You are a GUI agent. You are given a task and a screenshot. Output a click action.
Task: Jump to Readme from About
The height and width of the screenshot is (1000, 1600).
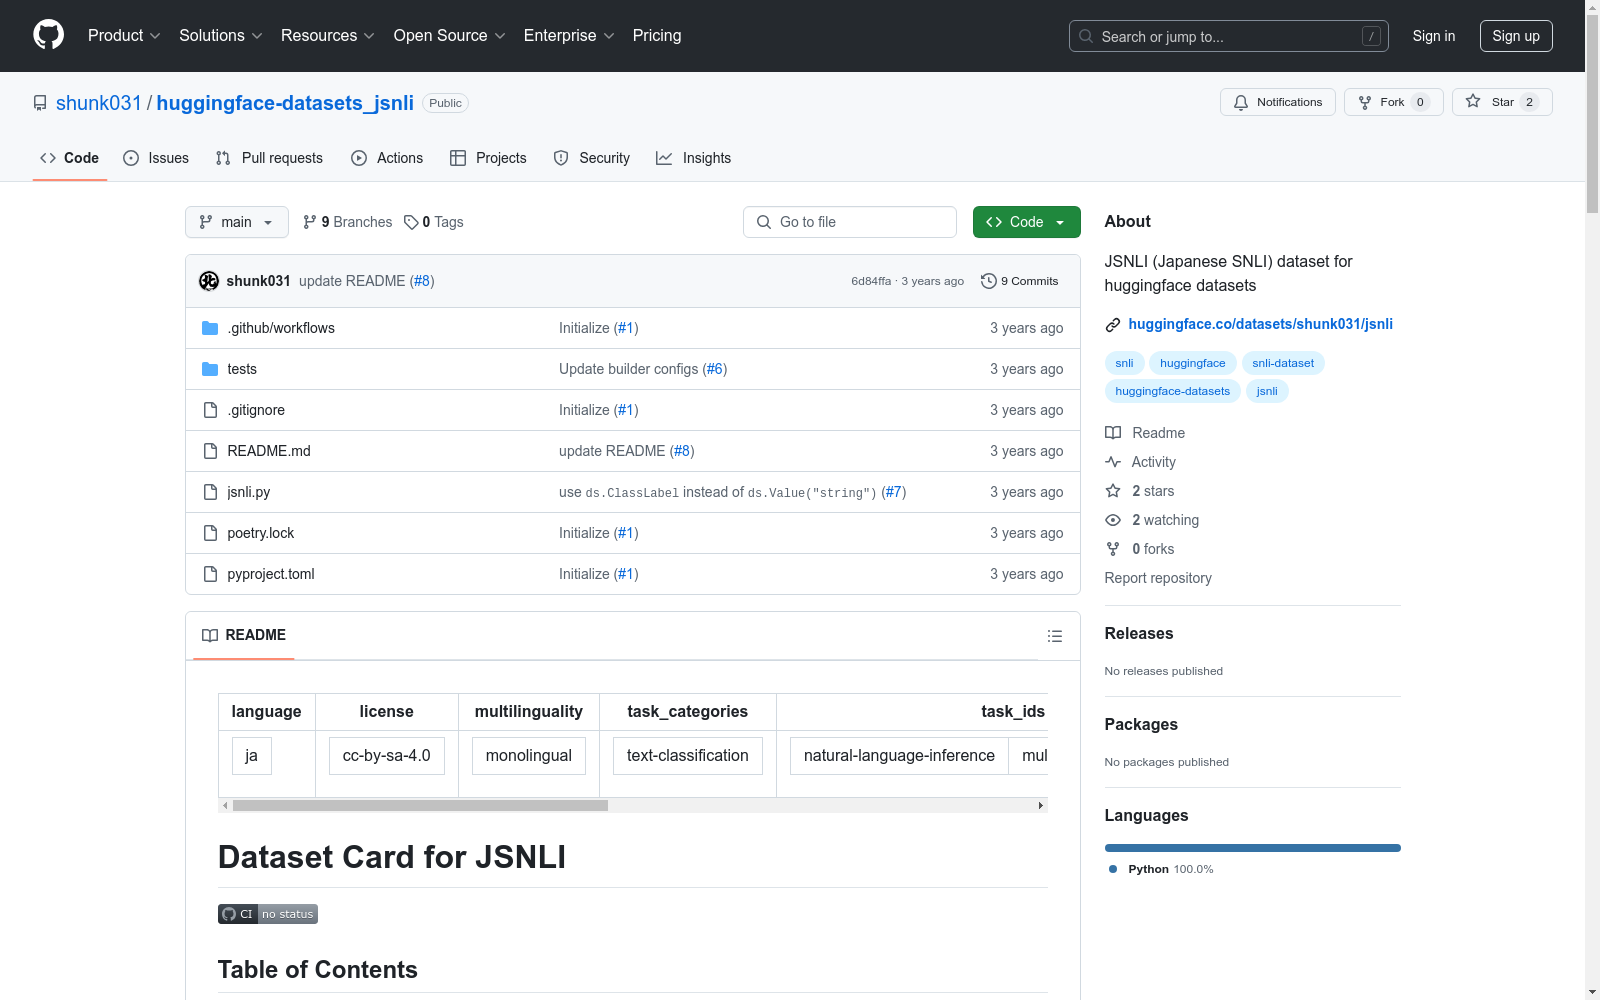pos(1145,433)
